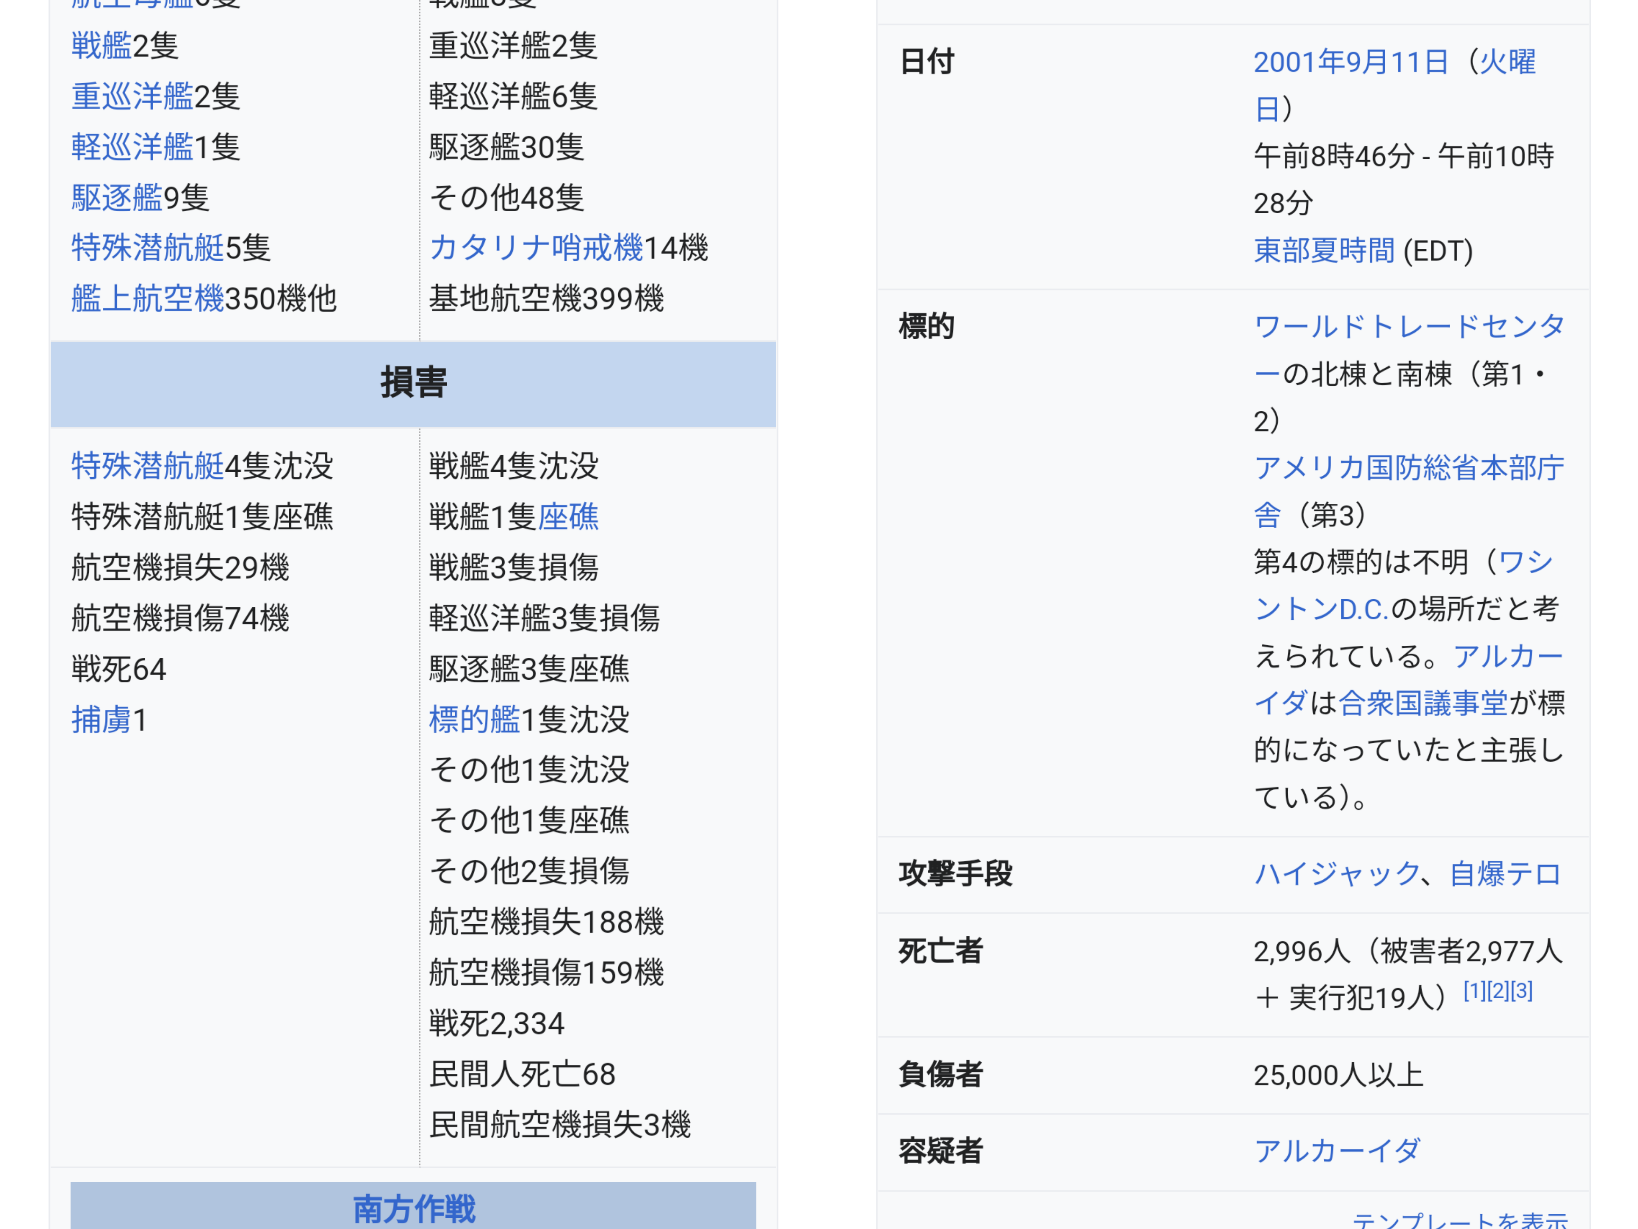Select the 死亡者 row label
1638x1229 pixels.
pos(941,950)
